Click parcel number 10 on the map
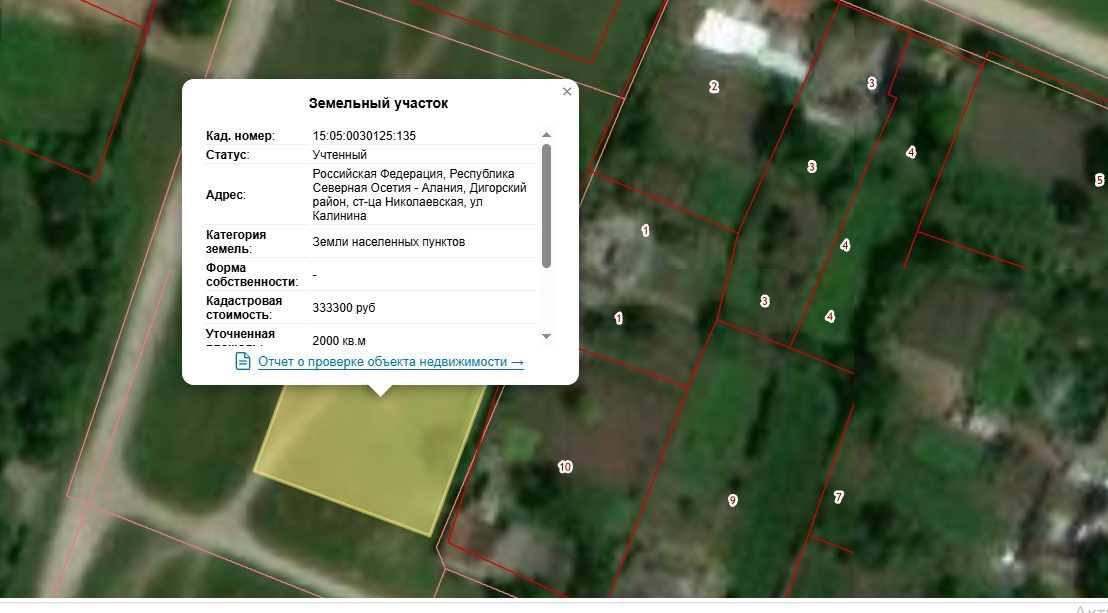 tap(565, 467)
